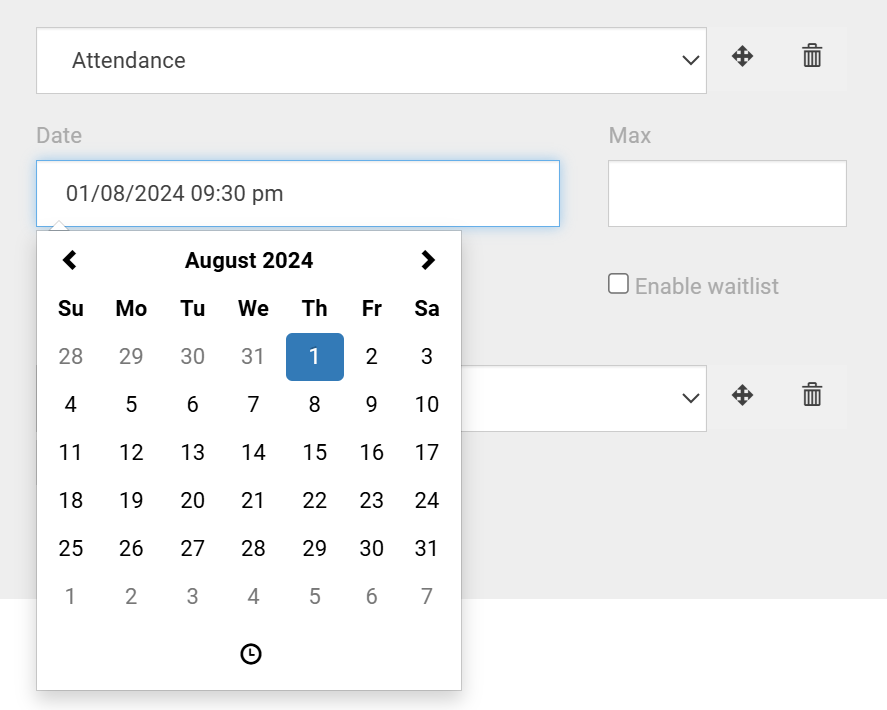Choose August 9 date
Image resolution: width=887 pixels, height=710 pixels.
[x=371, y=405]
